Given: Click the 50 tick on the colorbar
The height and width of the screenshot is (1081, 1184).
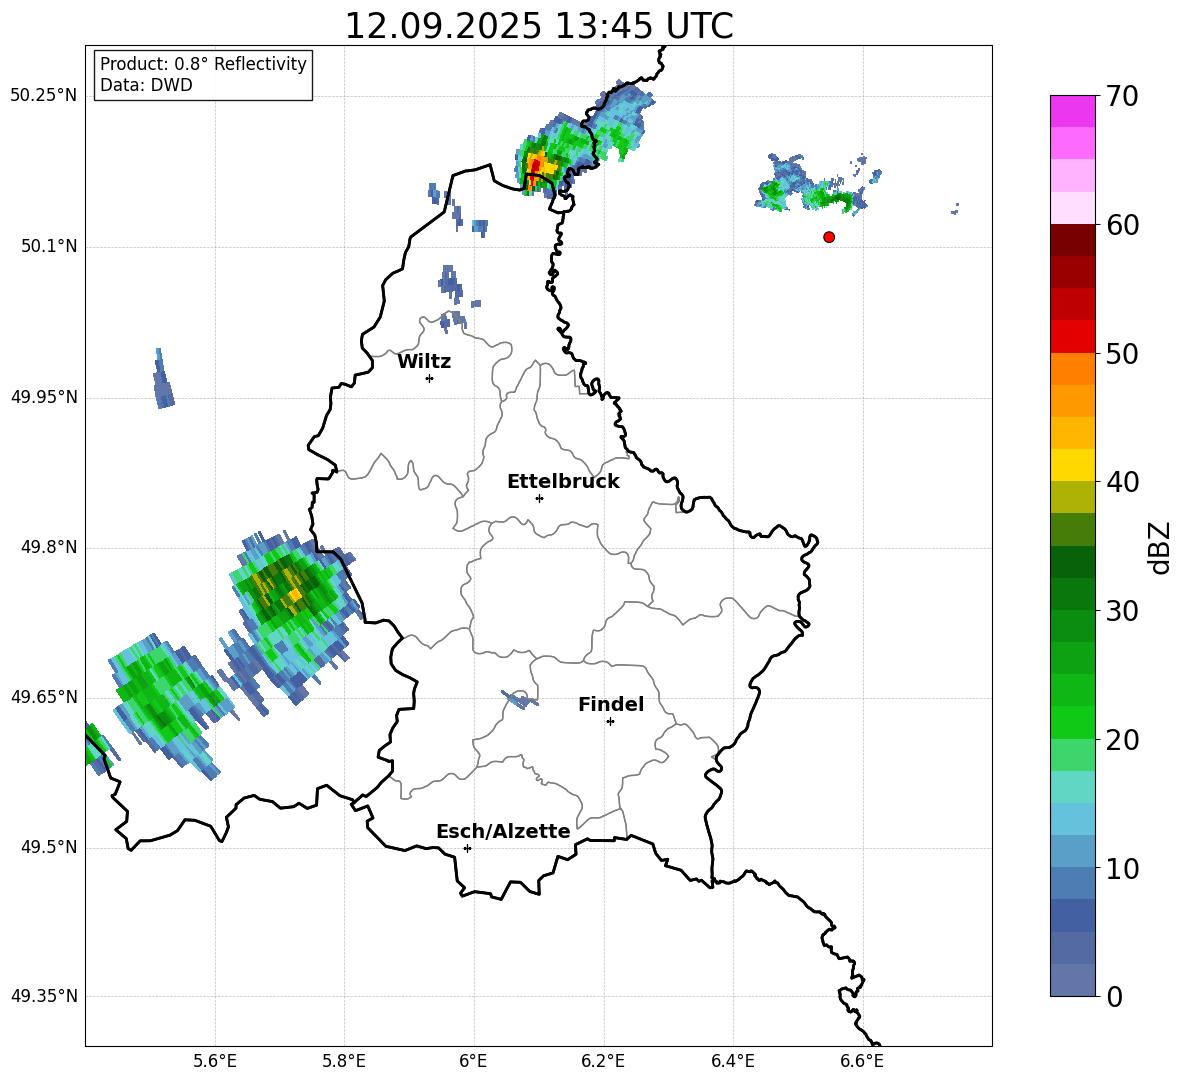Looking at the screenshot, I should pyautogui.click(x=1122, y=354).
